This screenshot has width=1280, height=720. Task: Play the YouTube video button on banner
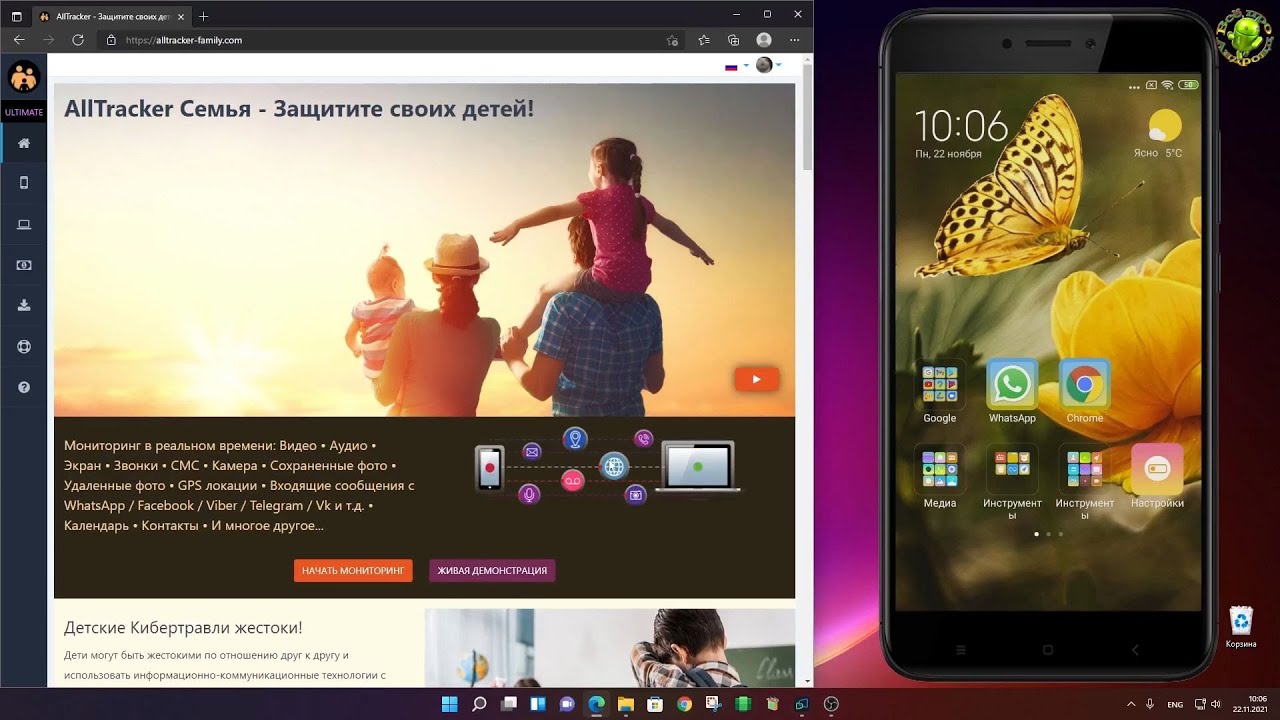[756, 379]
